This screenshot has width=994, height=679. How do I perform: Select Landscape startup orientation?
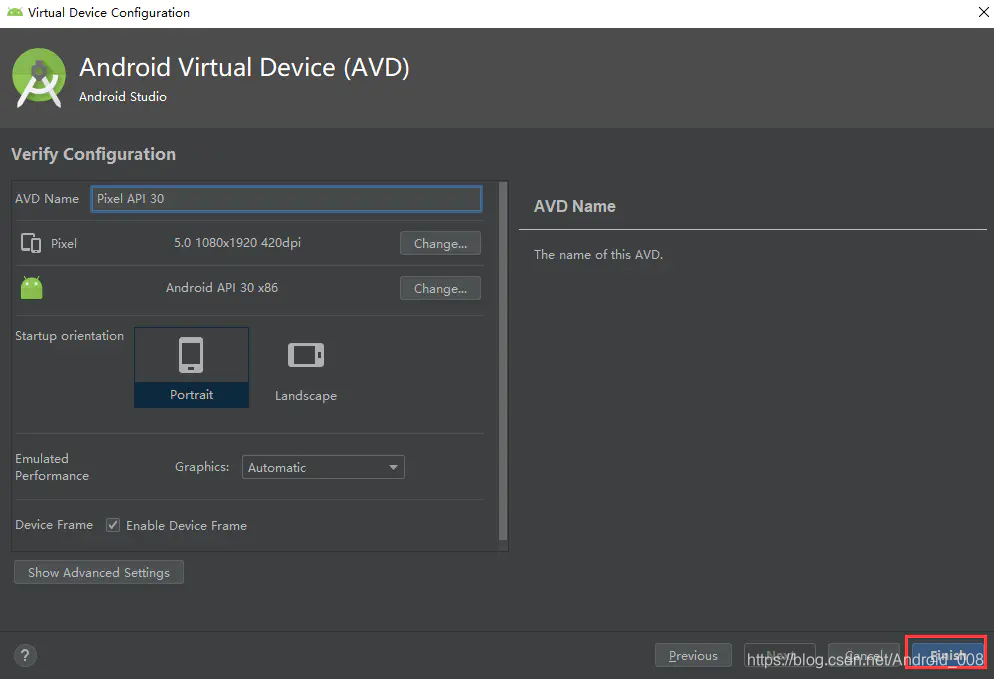point(306,368)
